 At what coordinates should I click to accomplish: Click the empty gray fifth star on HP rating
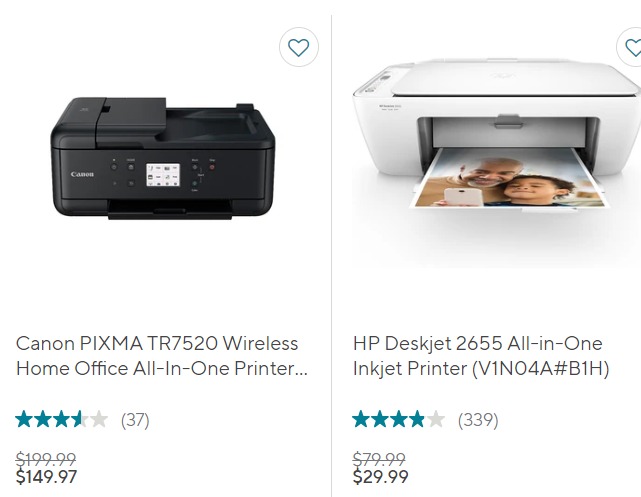[x=436, y=419]
